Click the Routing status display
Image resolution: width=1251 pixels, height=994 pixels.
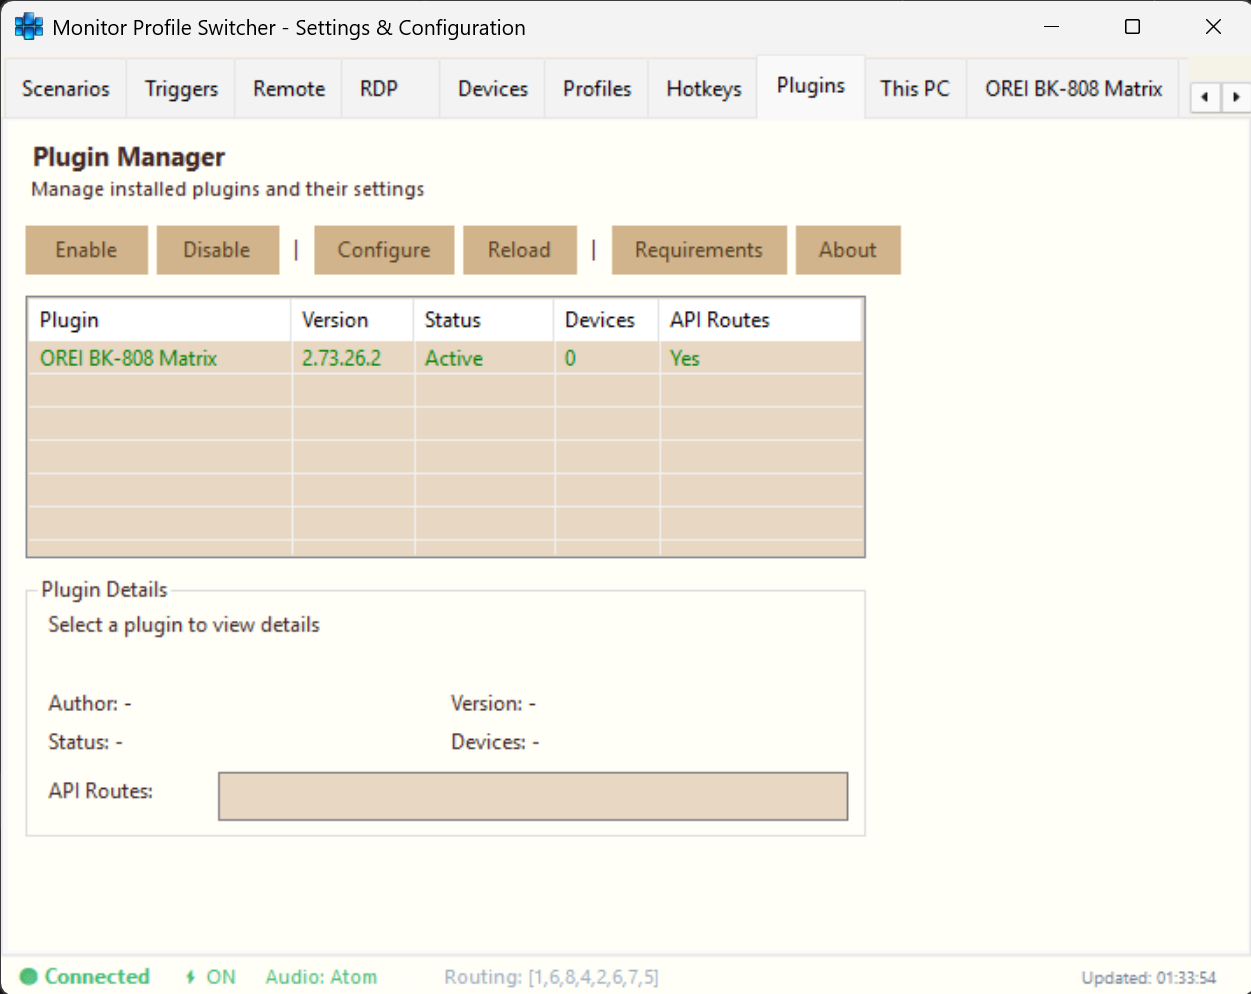click(552, 977)
